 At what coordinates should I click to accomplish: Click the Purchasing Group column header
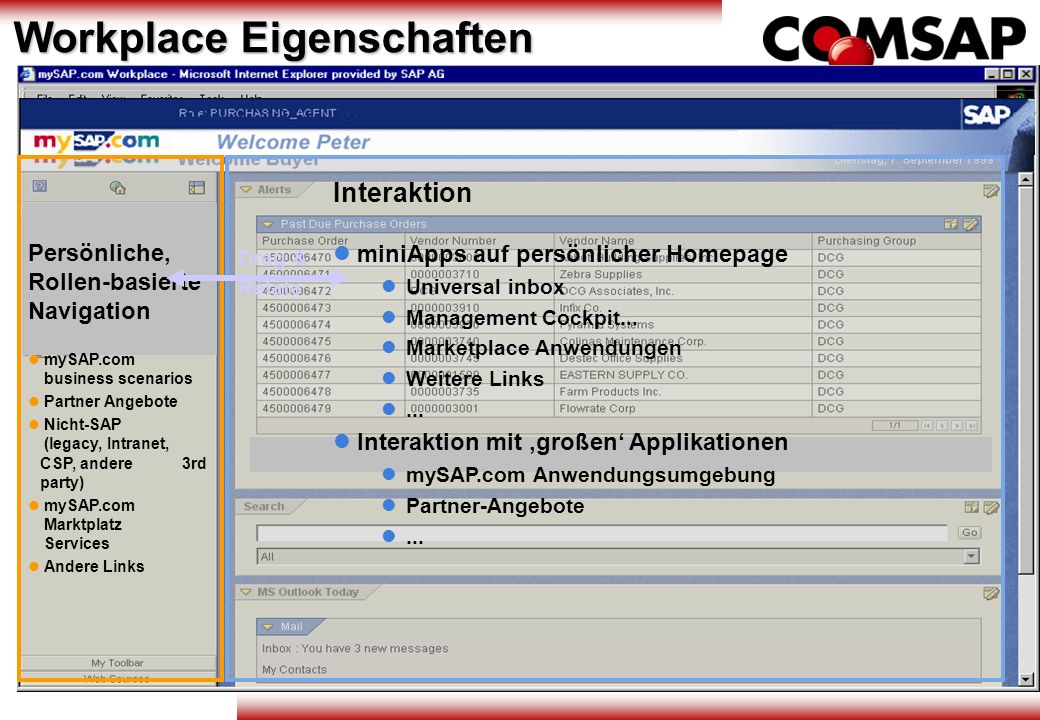pyautogui.click(x=866, y=241)
